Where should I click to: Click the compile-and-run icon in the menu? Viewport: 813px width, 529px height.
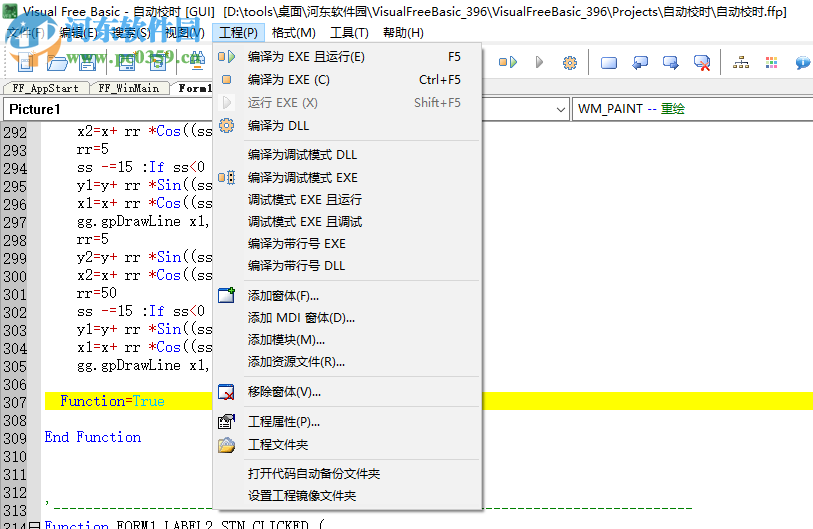(227, 57)
